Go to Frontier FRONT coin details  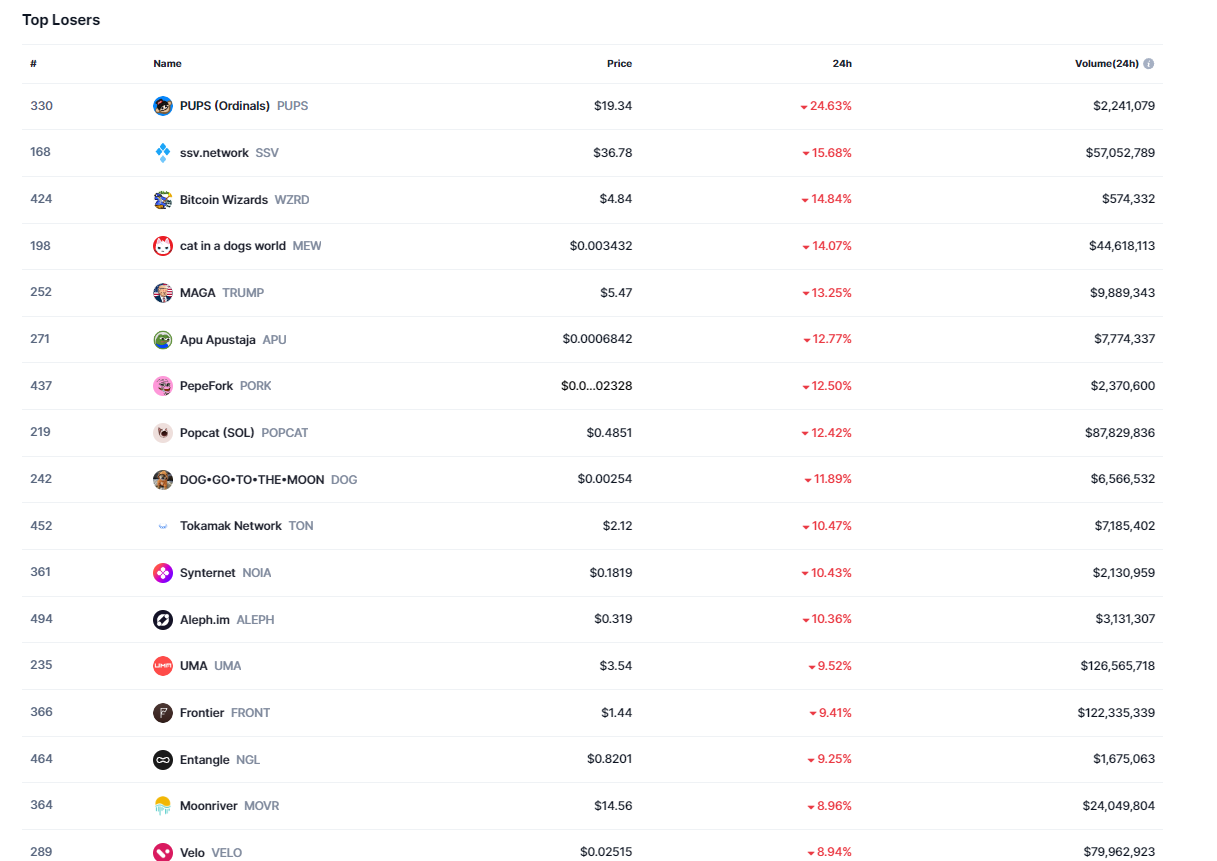(x=202, y=713)
